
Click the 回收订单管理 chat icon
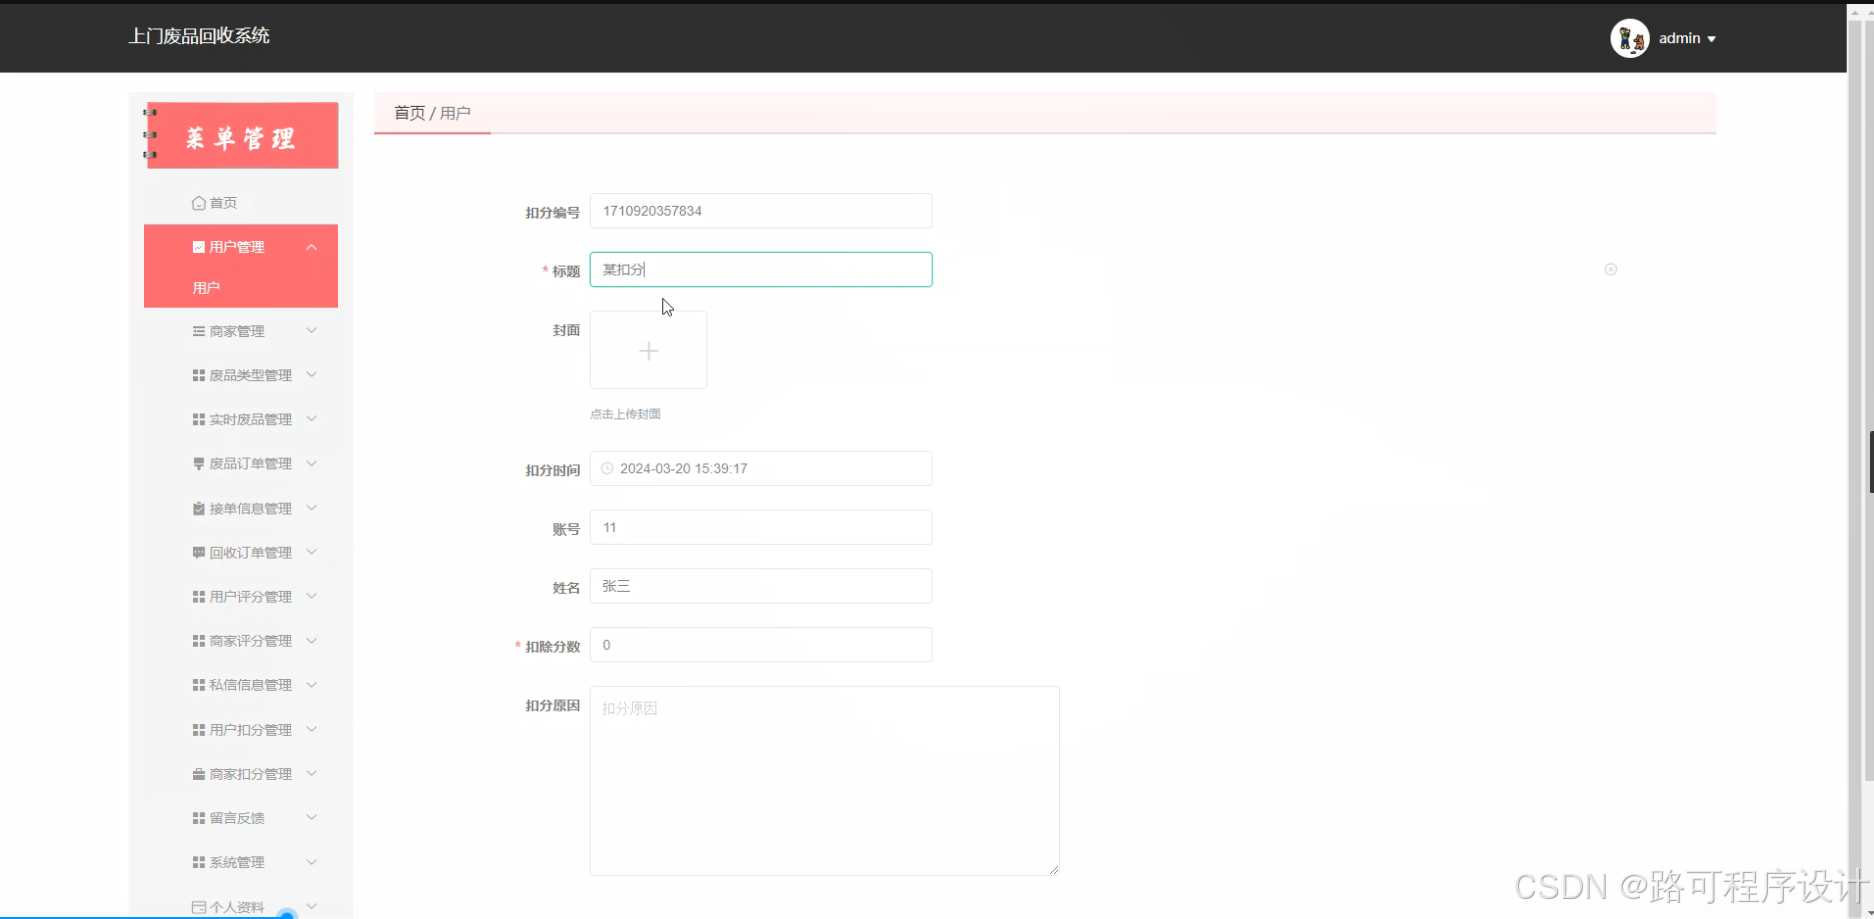pos(198,552)
